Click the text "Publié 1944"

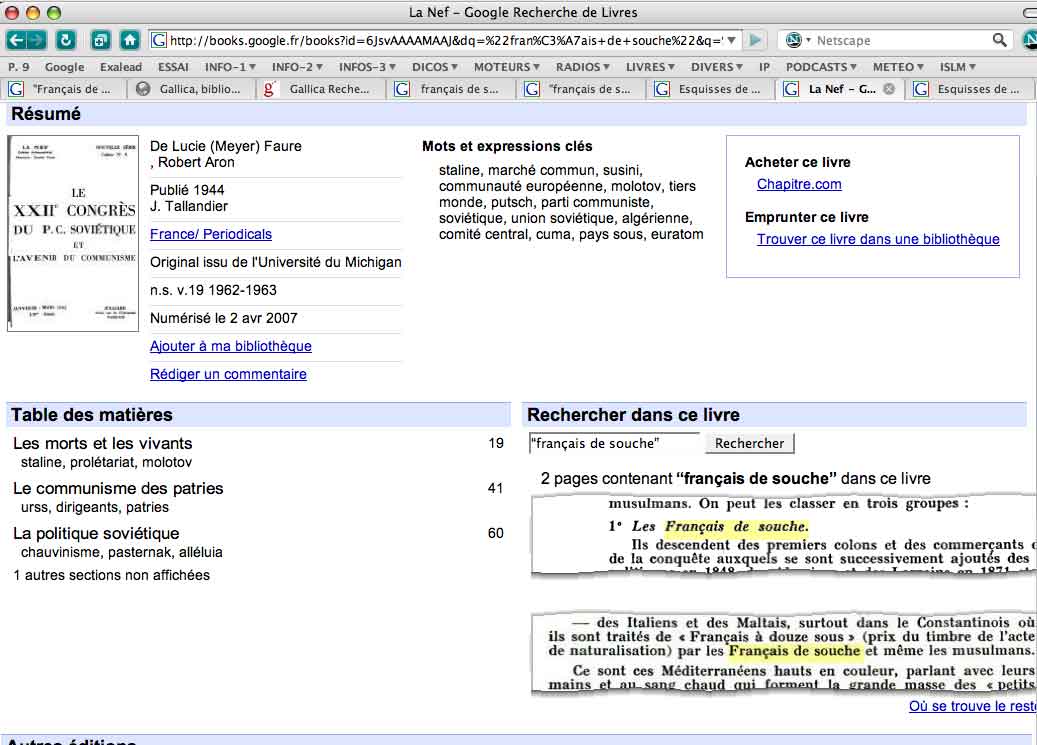pyautogui.click(x=187, y=190)
